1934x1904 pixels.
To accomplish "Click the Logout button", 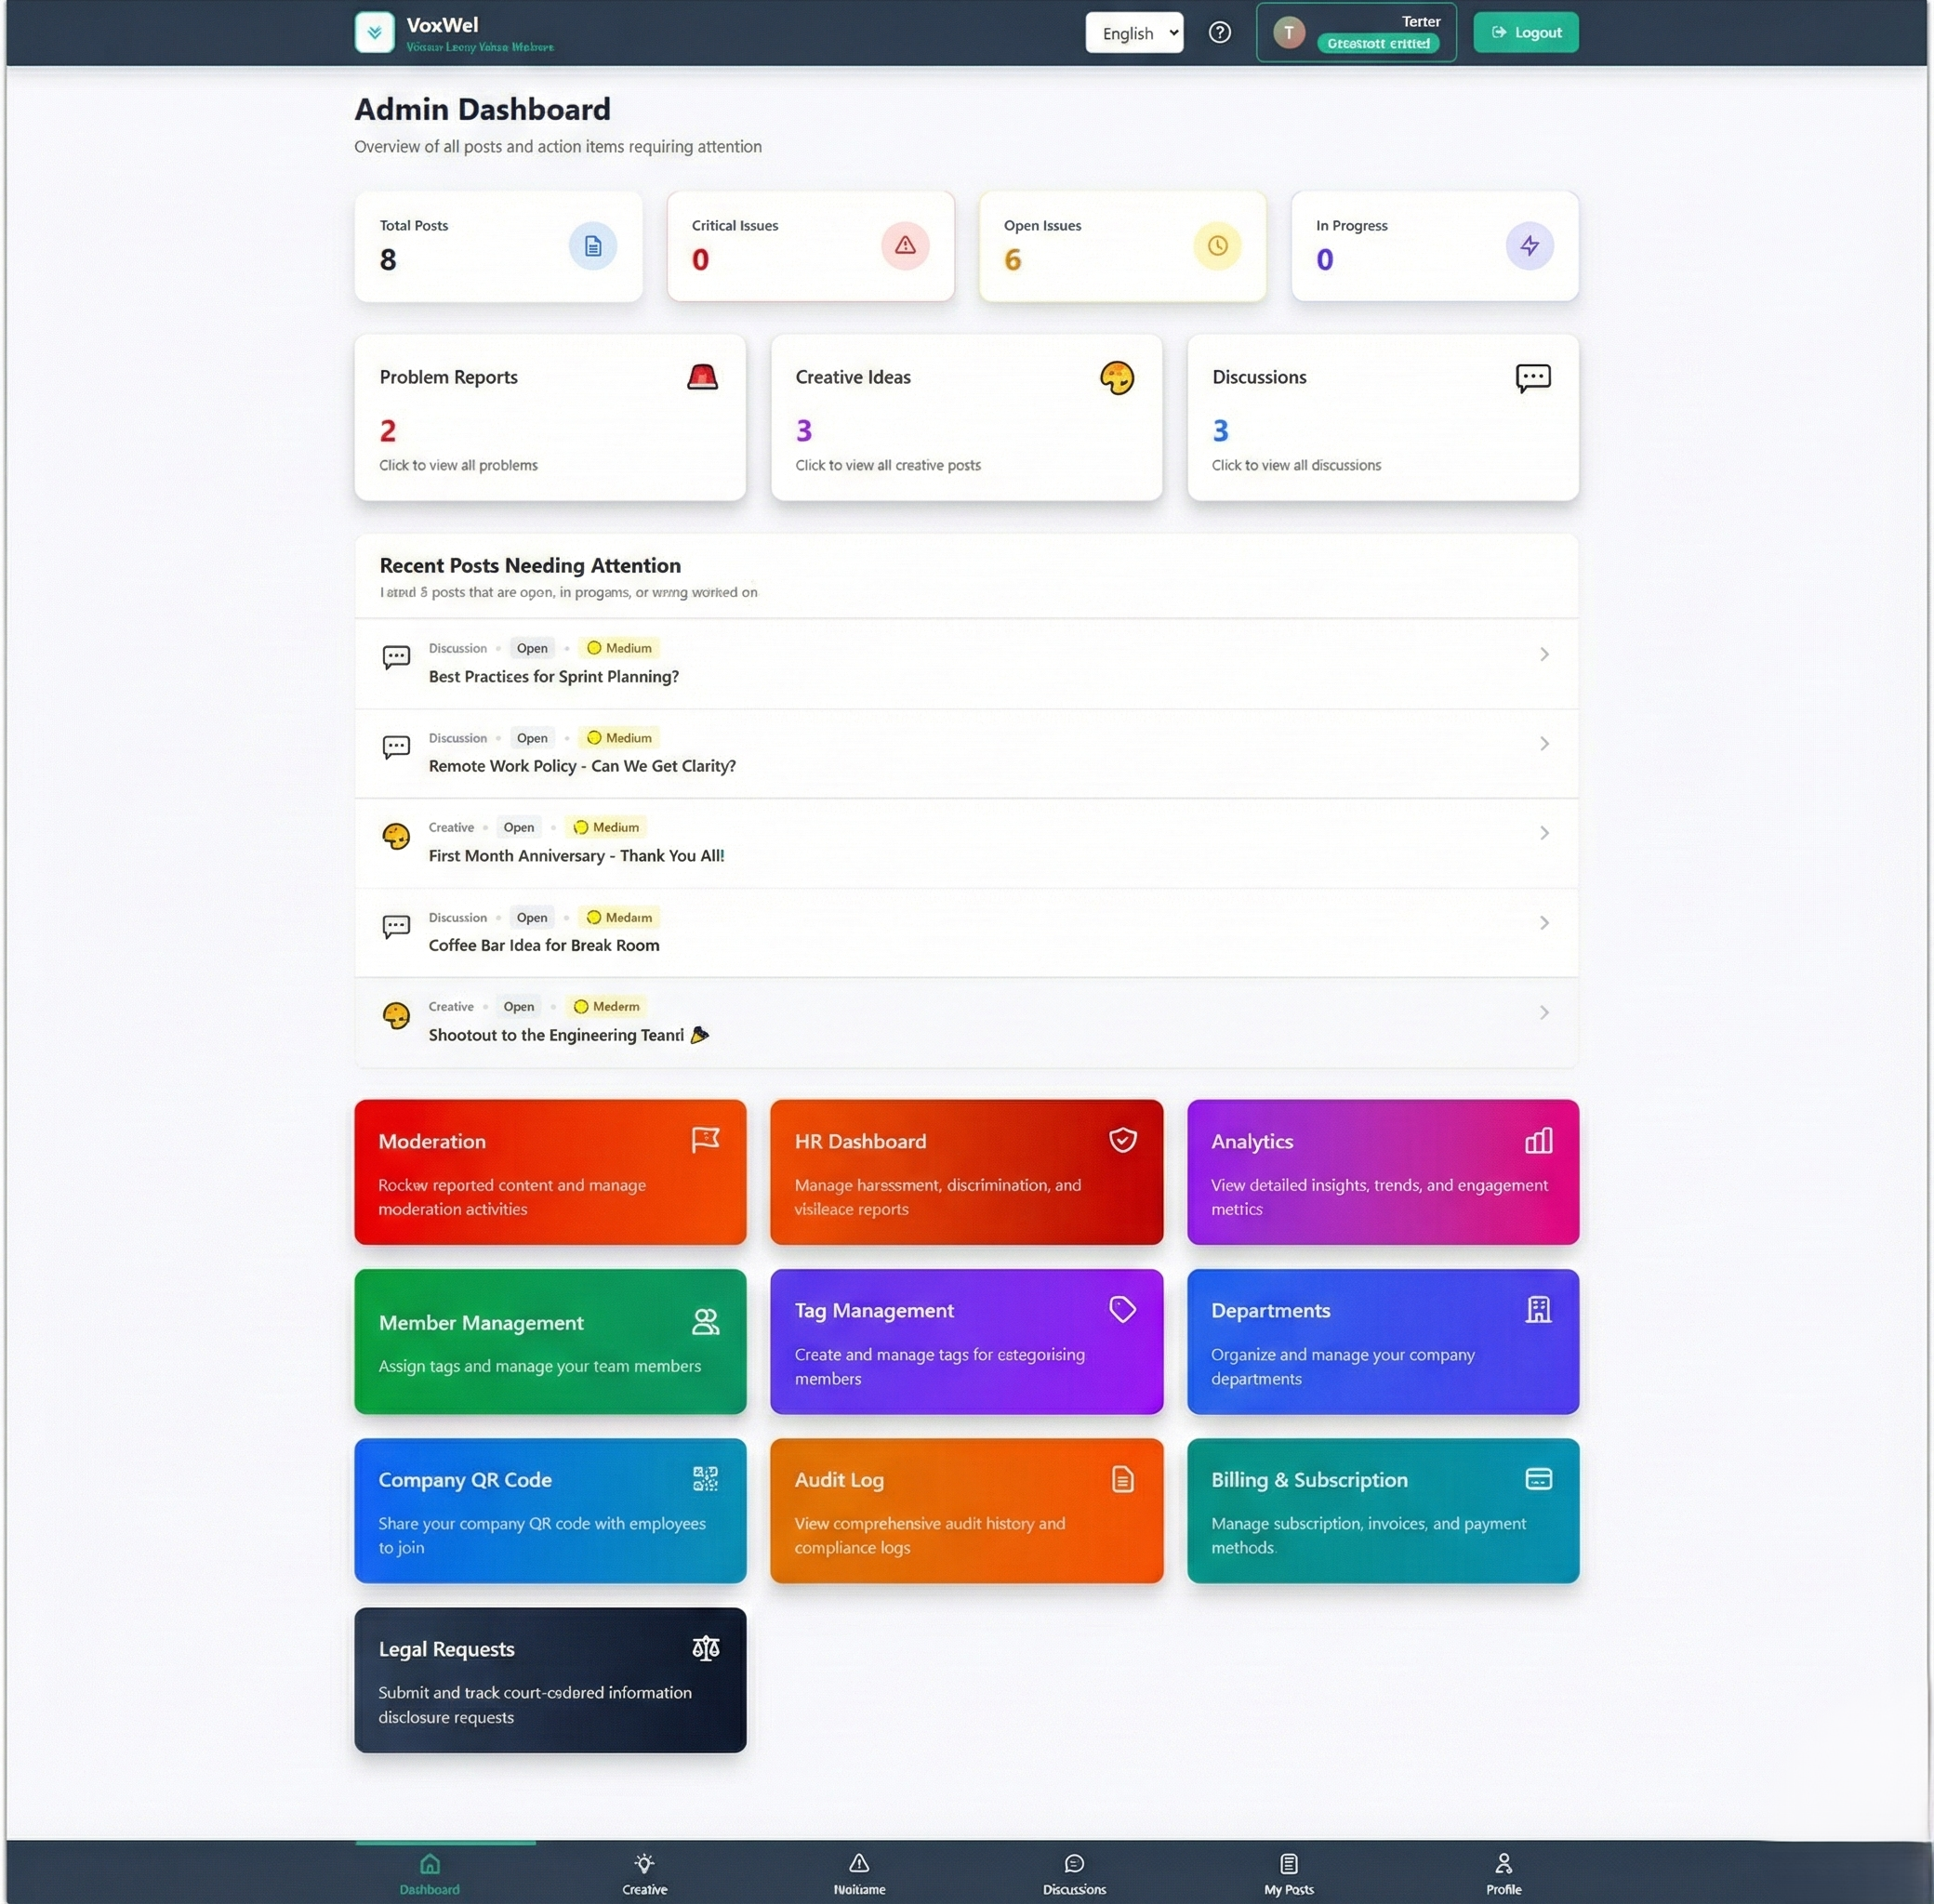I will [1525, 31].
